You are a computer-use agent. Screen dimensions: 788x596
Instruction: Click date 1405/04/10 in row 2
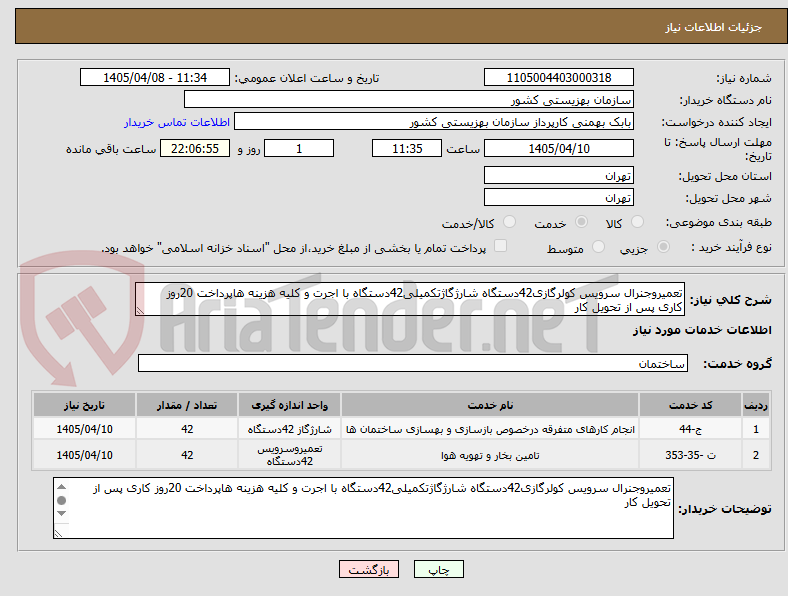click(x=84, y=455)
